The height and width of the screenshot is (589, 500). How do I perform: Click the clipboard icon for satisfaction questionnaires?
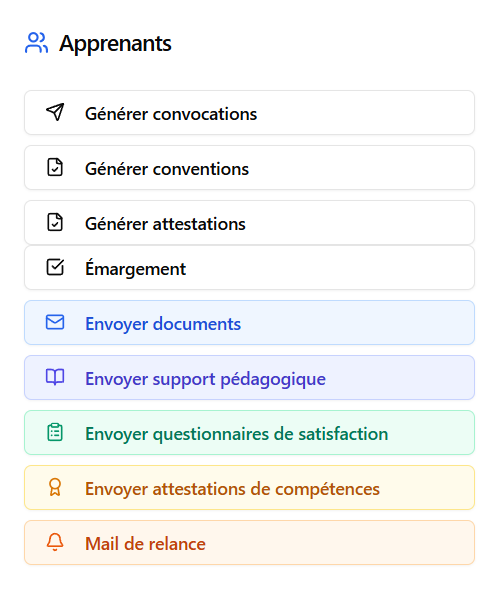tap(55, 432)
